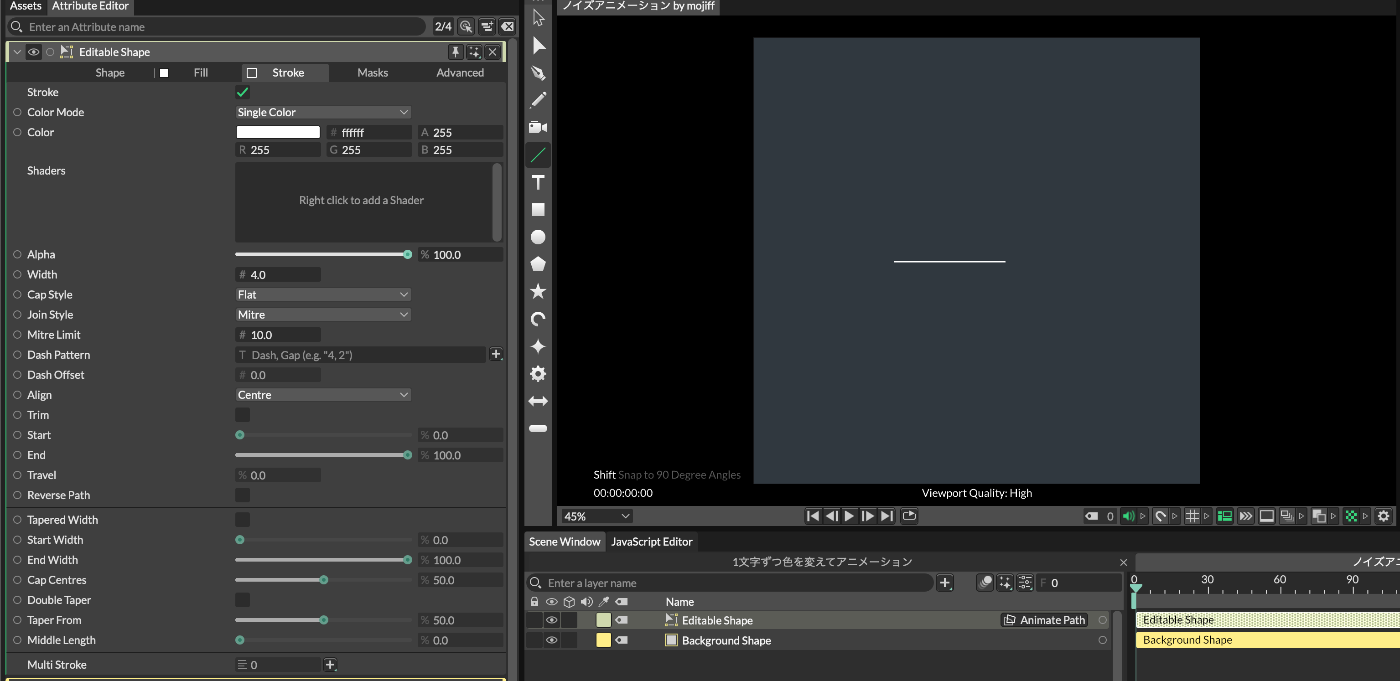
Task: Select the Cog shape tool
Action: coord(538,373)
